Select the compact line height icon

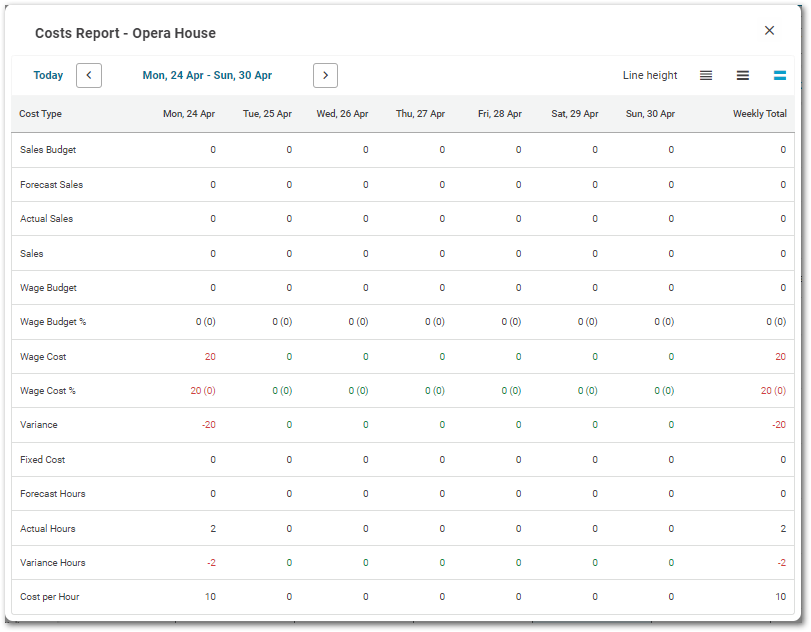point(705,75)
